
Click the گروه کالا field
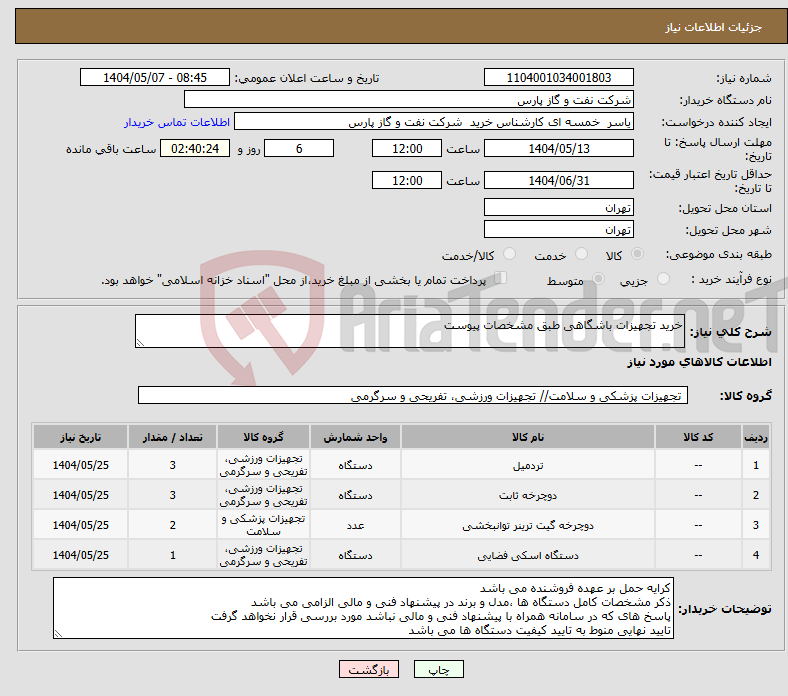coord(413,395)
